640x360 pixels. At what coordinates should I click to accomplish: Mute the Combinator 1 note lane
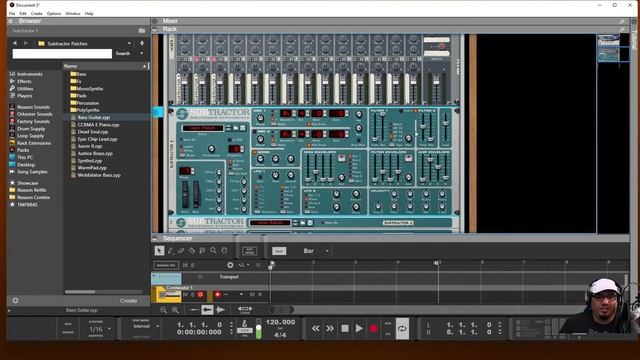(x=252, y=294)
